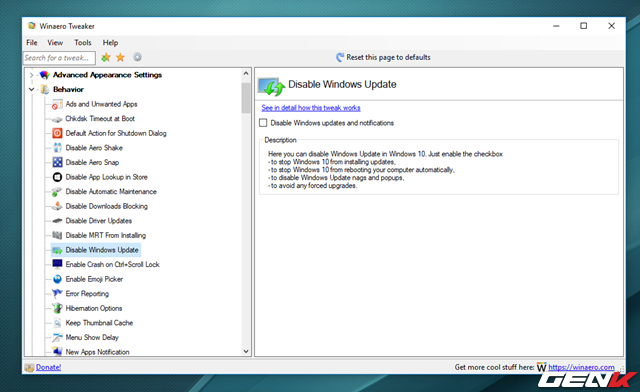Select Menu Show Delay tree item text
Viewport: 640px width, 392px height.
pyautogui.click(x=92, y=338)
